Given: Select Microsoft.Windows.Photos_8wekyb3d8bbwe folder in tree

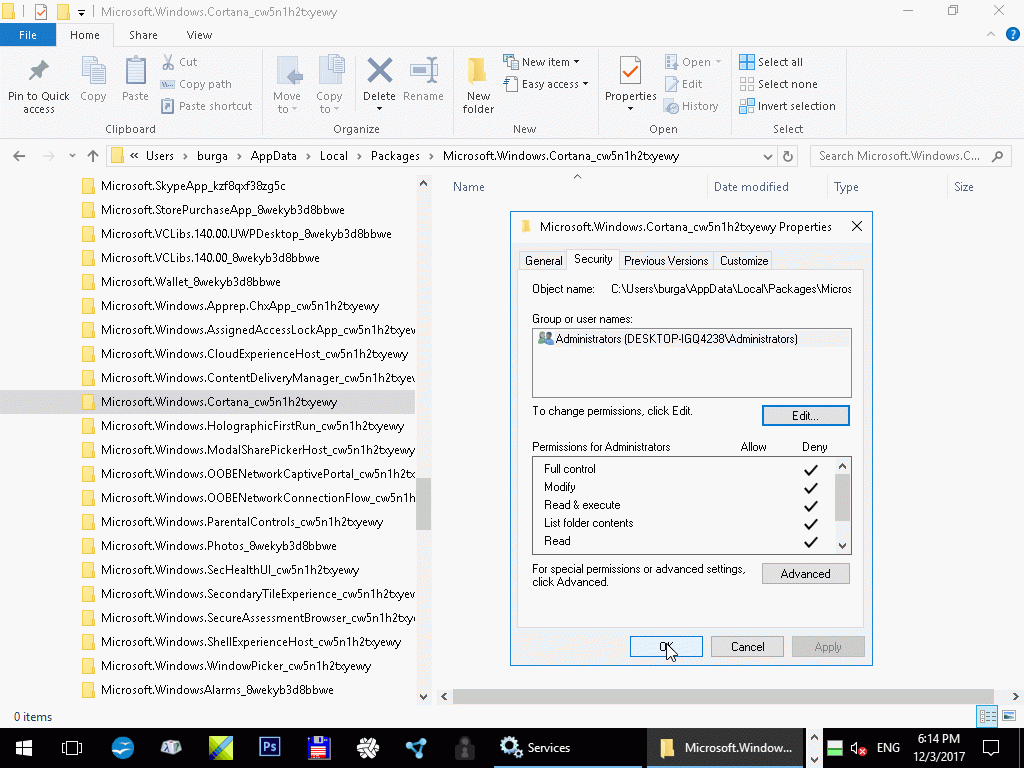Looking at the screenshot, I should (219, 546).
